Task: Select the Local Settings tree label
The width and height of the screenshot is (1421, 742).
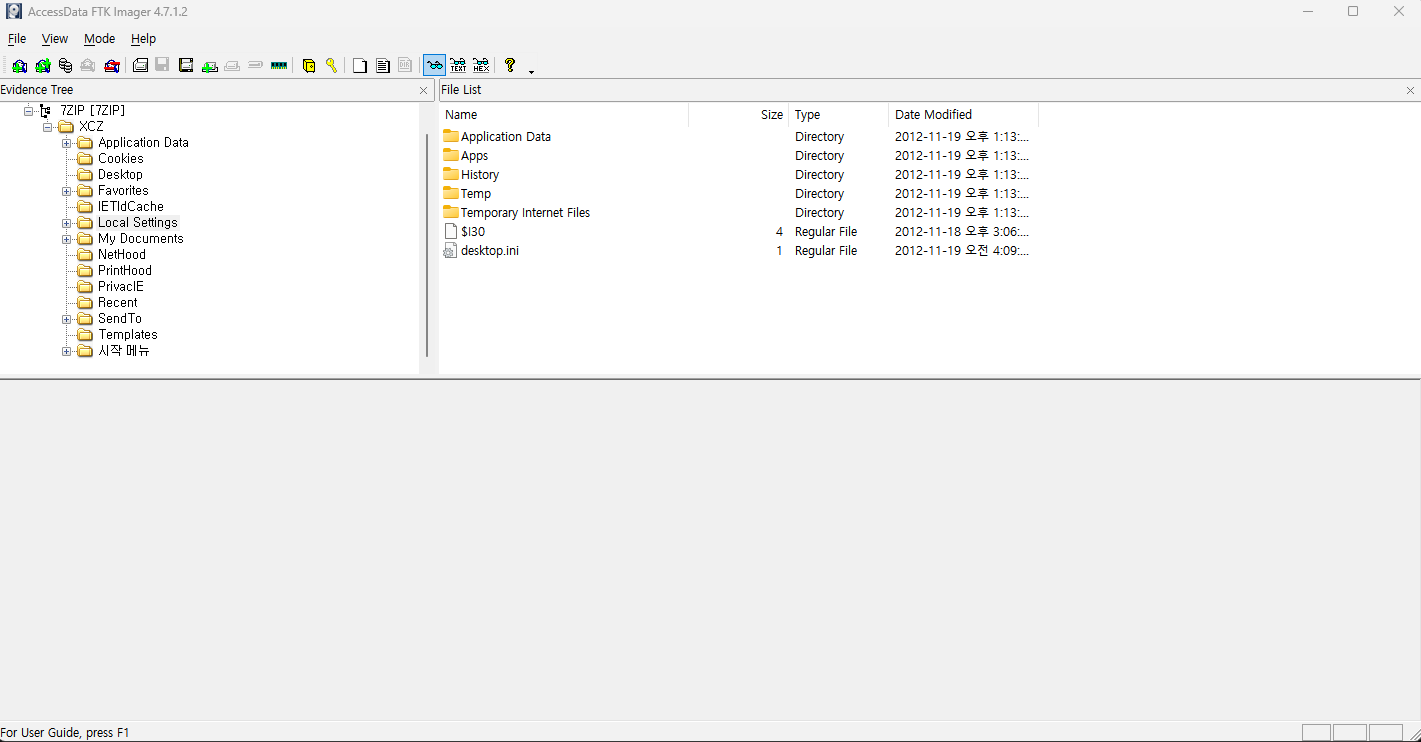Action: 138,223
